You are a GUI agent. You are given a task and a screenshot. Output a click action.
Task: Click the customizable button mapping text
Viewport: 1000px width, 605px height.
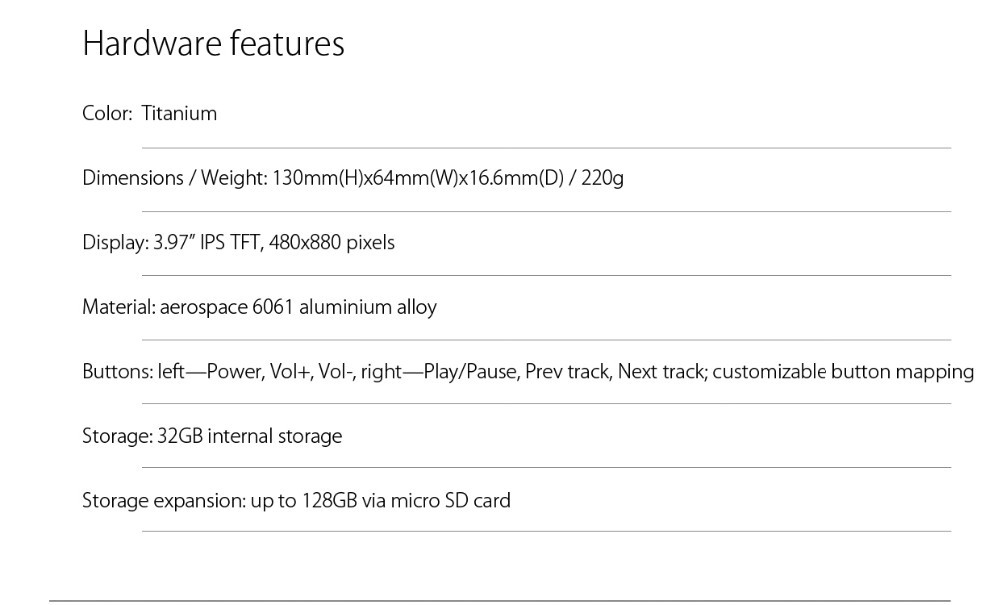pyautogui.click(x=843, y=372)
